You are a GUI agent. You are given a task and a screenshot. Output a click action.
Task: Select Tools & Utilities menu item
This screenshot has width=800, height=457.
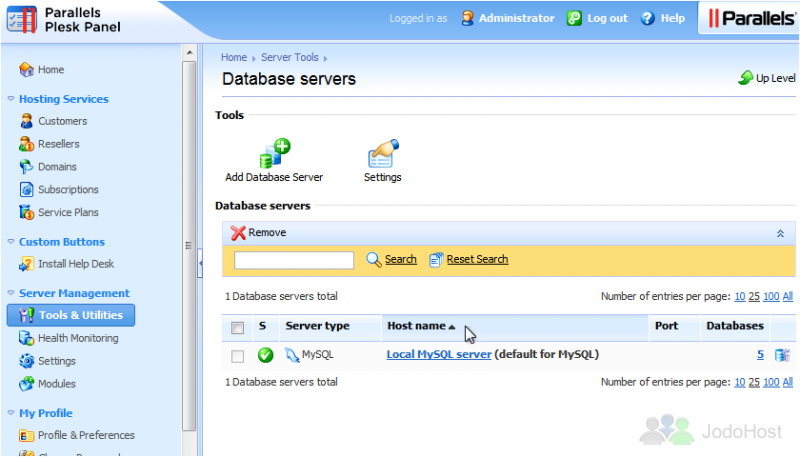click(71, 315)
